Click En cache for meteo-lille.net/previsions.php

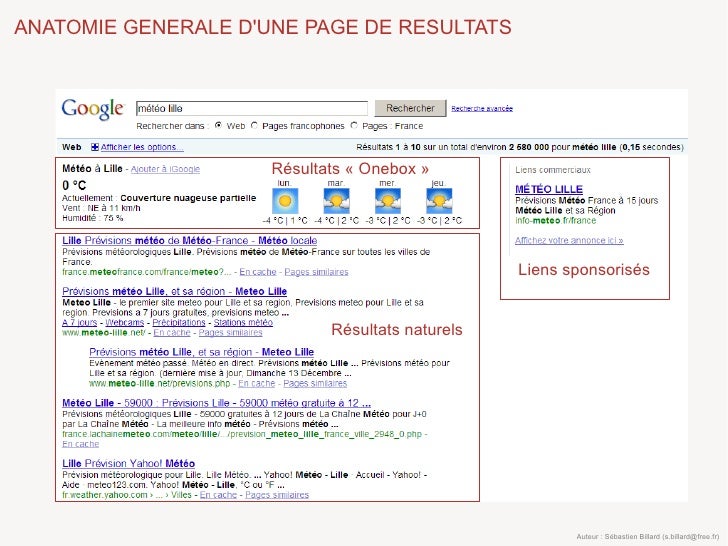click(257, 384)
